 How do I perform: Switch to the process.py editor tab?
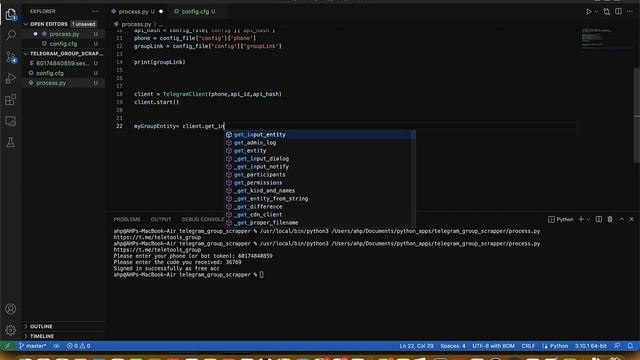pos(137,11)
